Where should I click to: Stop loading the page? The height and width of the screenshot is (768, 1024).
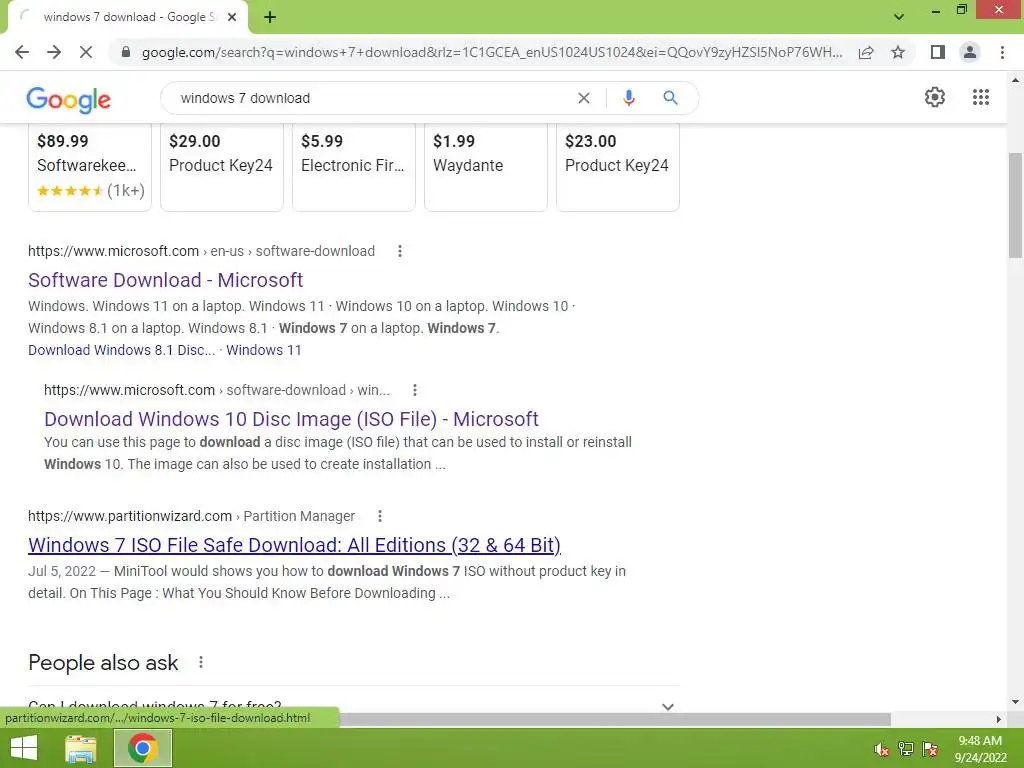point(86,52)
